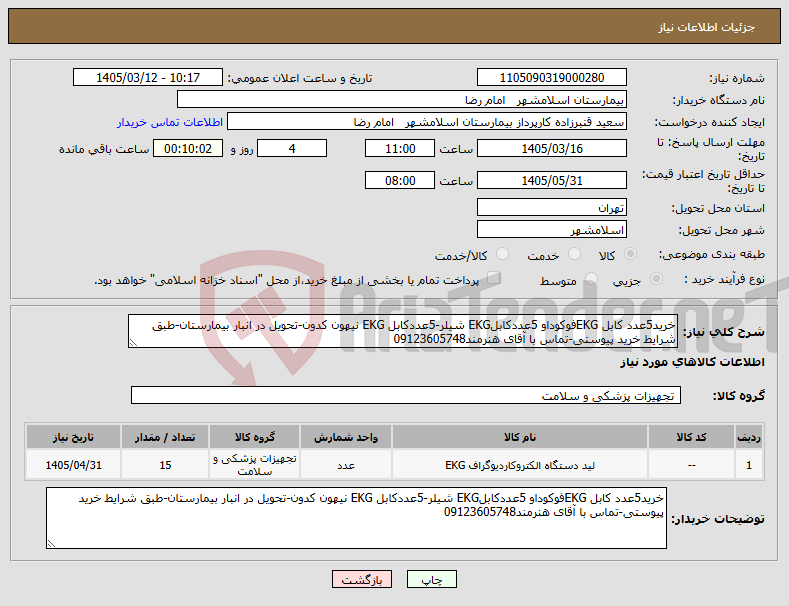Click the resize handle of description box
The image size is (789, 606).
pos(133,343)
